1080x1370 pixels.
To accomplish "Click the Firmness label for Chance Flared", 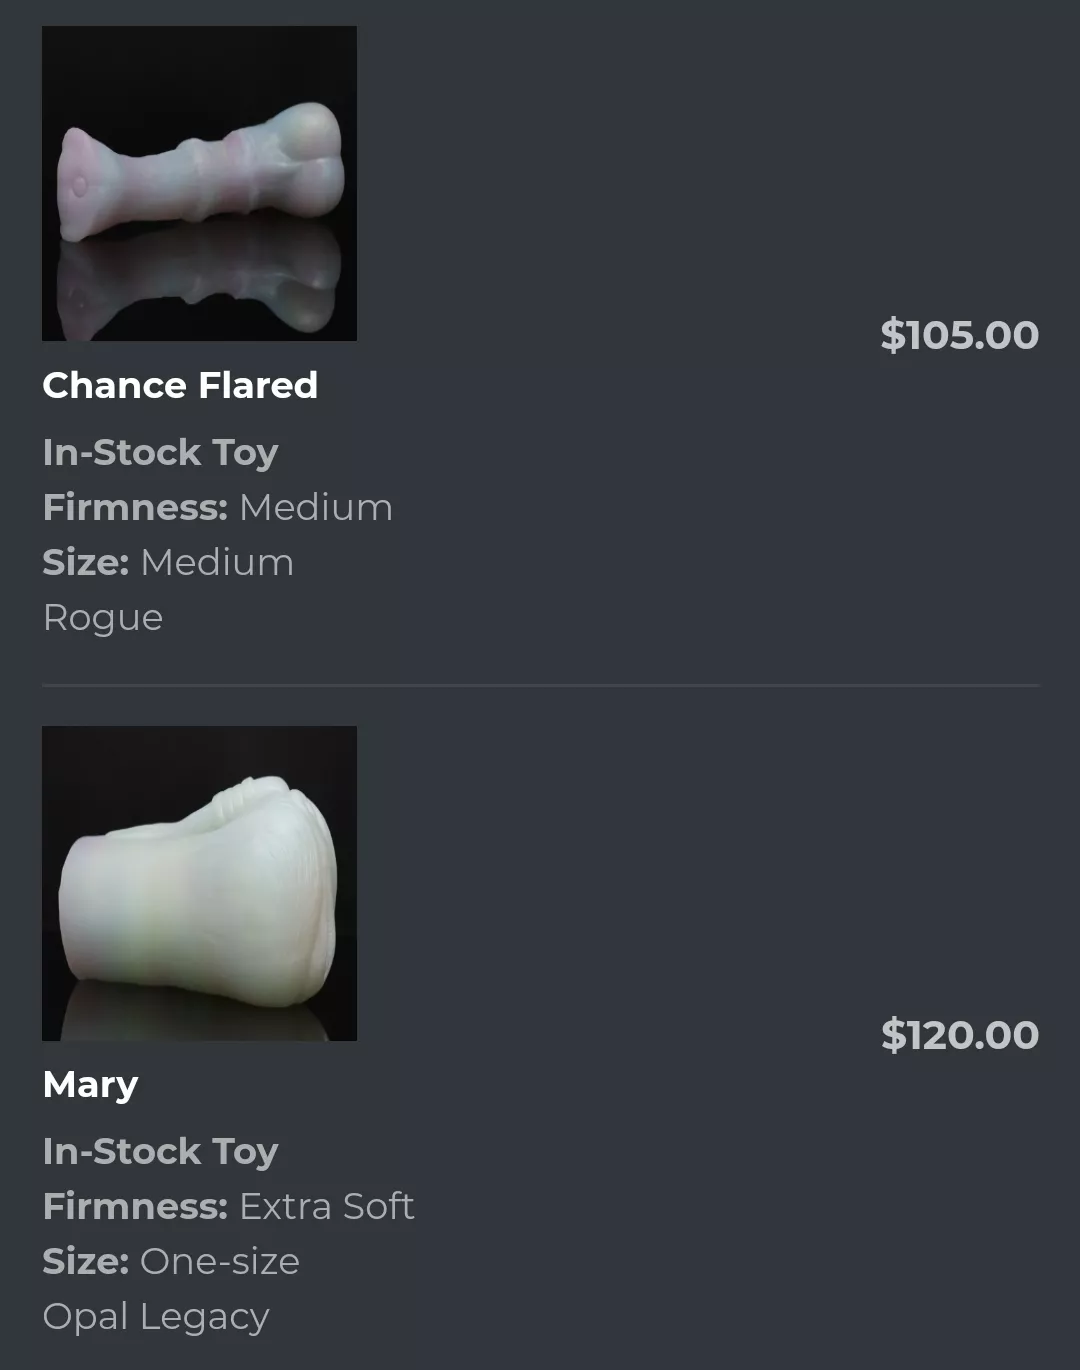I will (x=135, y=507).
